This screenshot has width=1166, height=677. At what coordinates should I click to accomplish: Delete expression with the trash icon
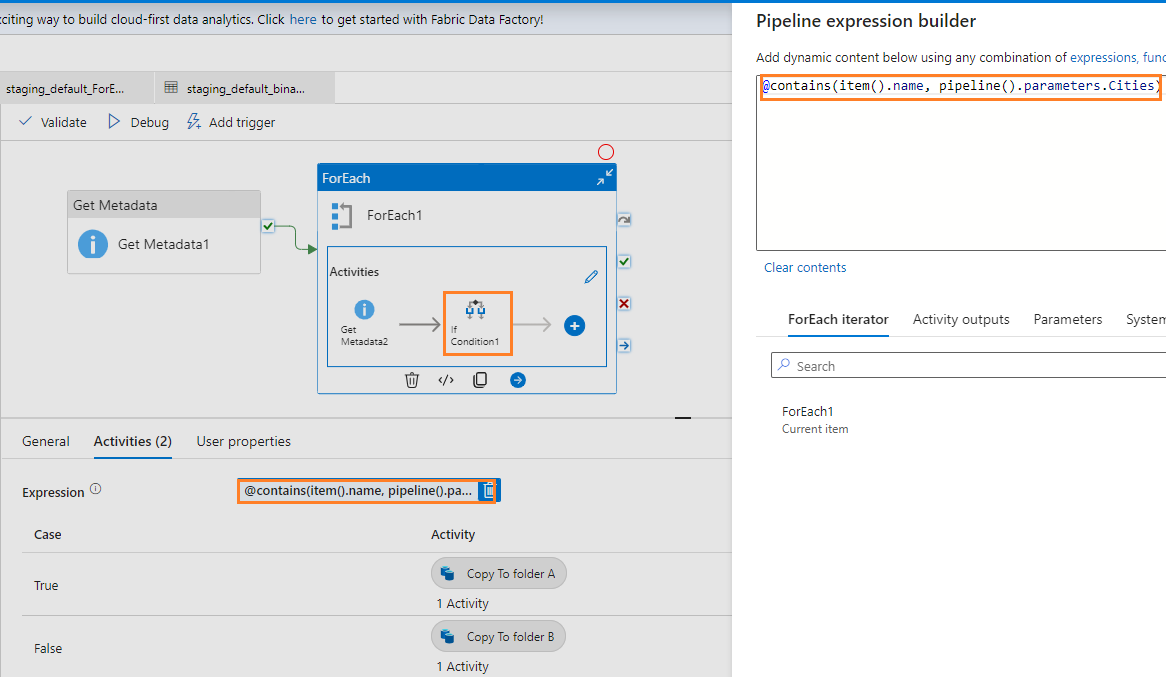click(x=489, y=491)
